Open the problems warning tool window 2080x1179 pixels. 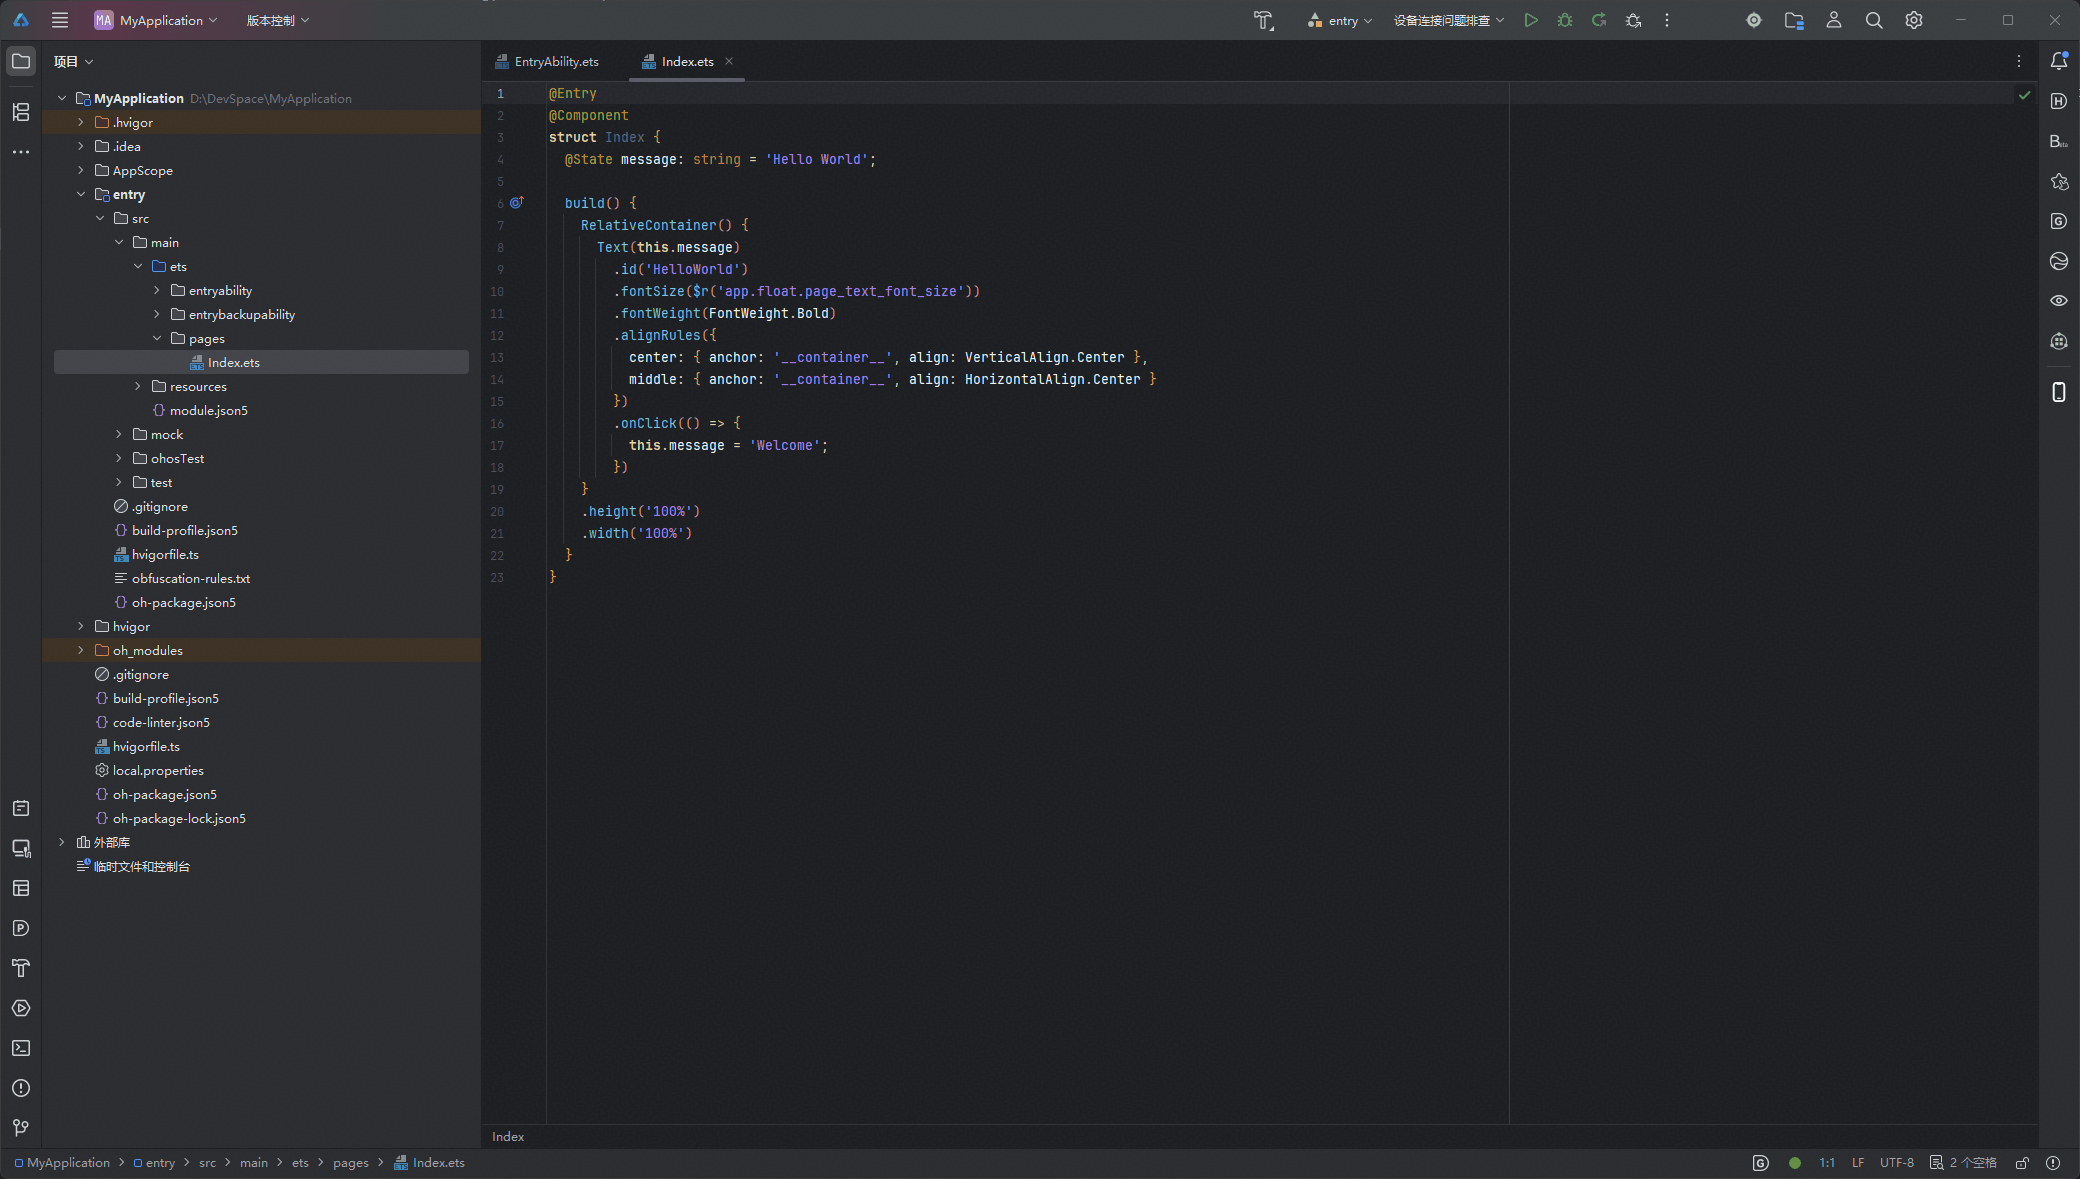pos(21,1088)
